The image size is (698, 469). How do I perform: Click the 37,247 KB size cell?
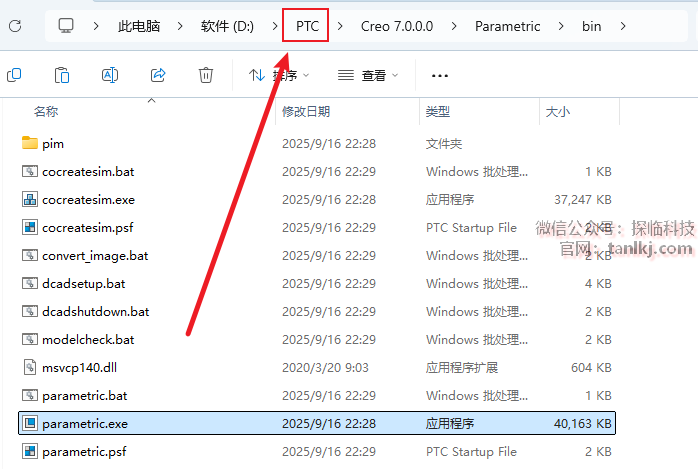coord(582,199)
